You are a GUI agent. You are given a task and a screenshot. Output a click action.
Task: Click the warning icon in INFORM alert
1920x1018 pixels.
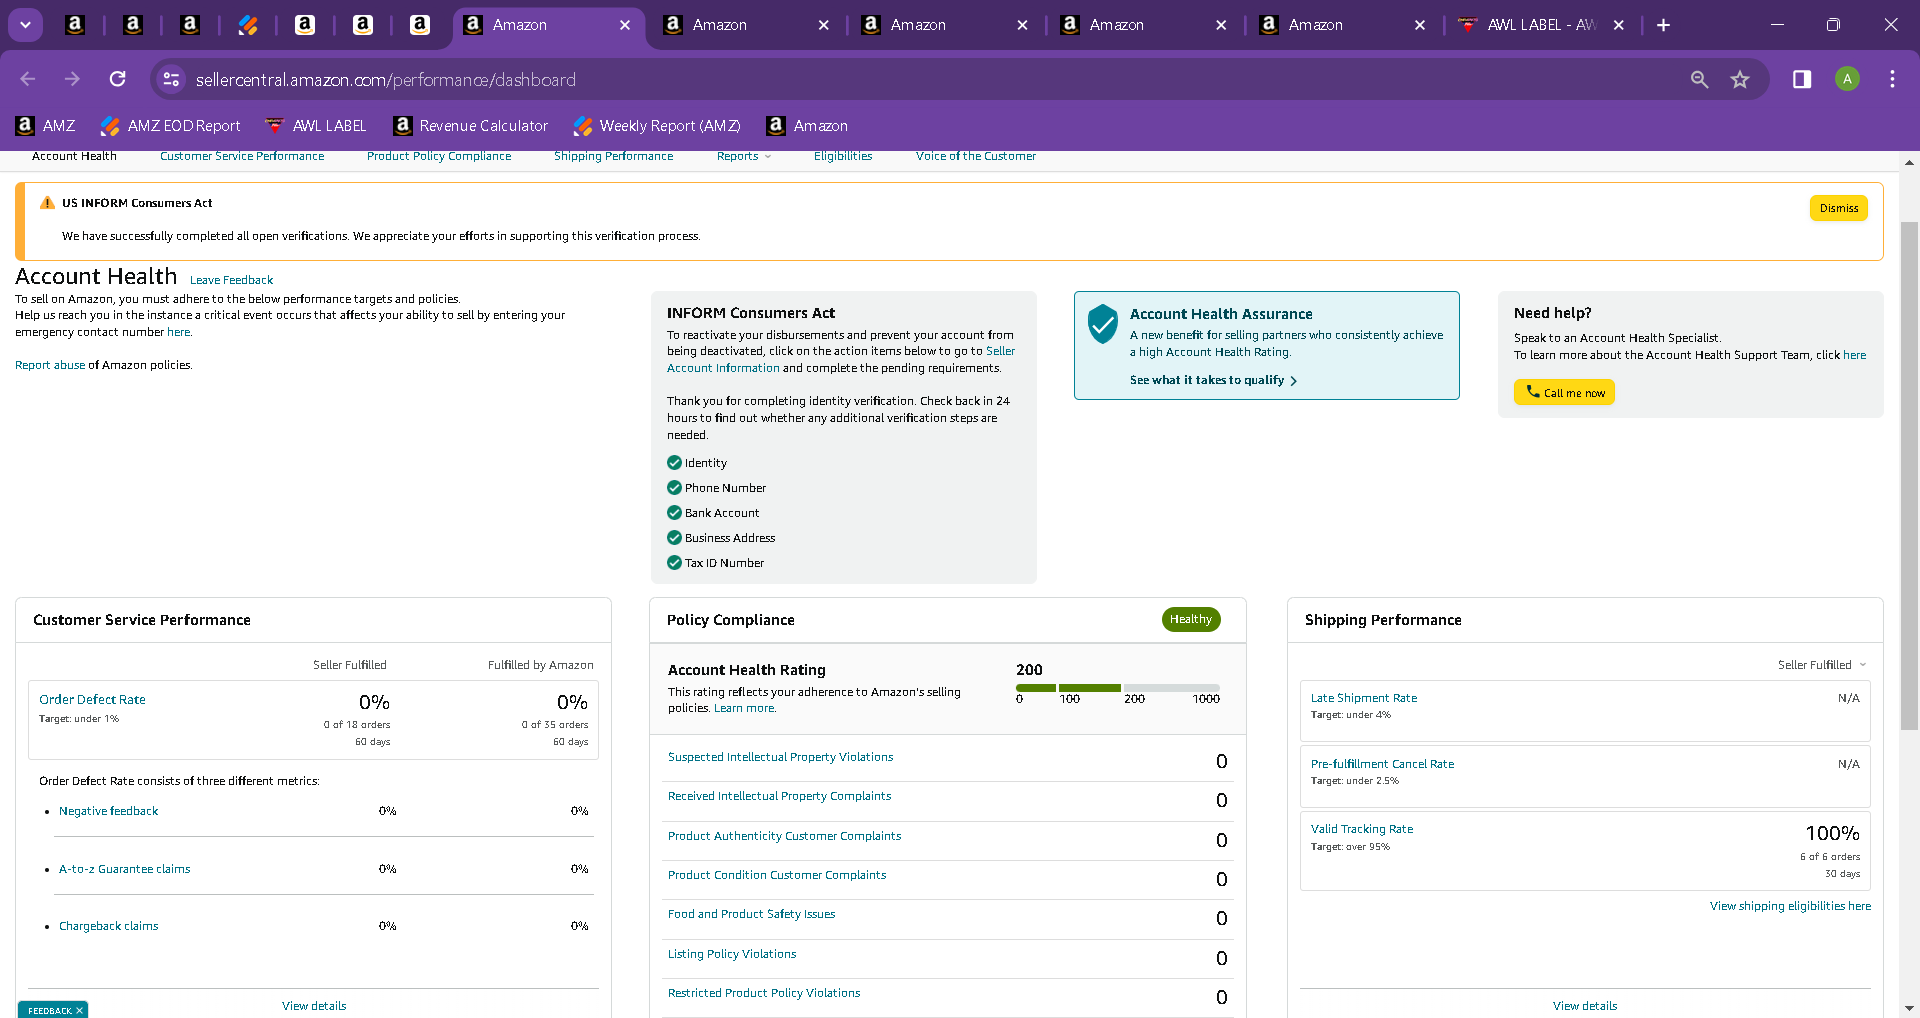pos(47,203)
